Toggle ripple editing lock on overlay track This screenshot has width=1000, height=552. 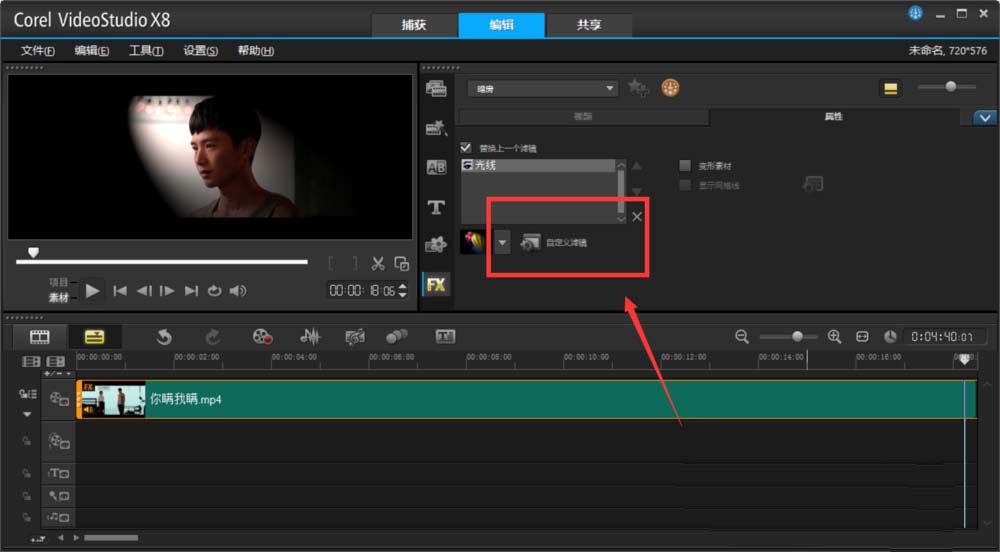(x=26, y=440)
